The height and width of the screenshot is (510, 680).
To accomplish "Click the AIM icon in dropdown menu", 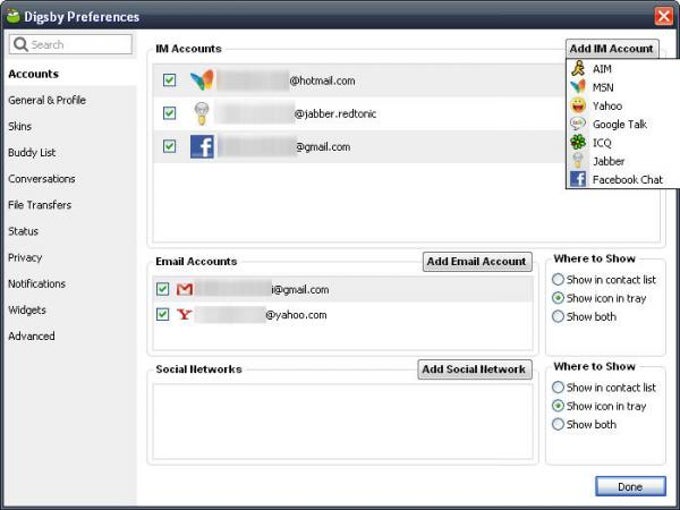I will (x=578, y=69).
